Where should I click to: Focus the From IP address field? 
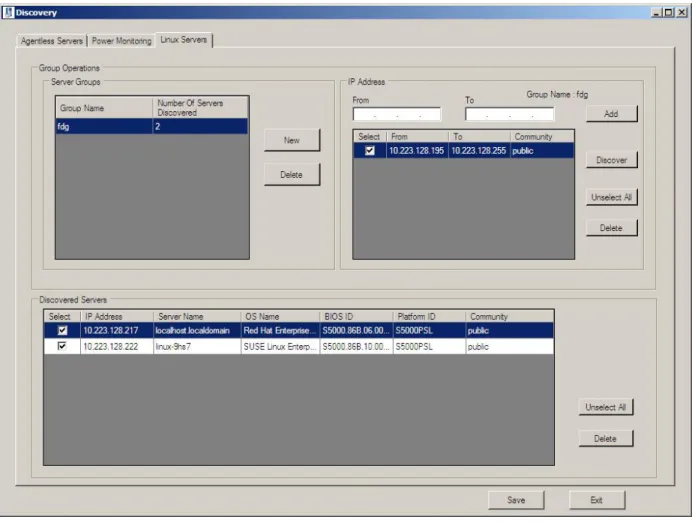[396, 114]
